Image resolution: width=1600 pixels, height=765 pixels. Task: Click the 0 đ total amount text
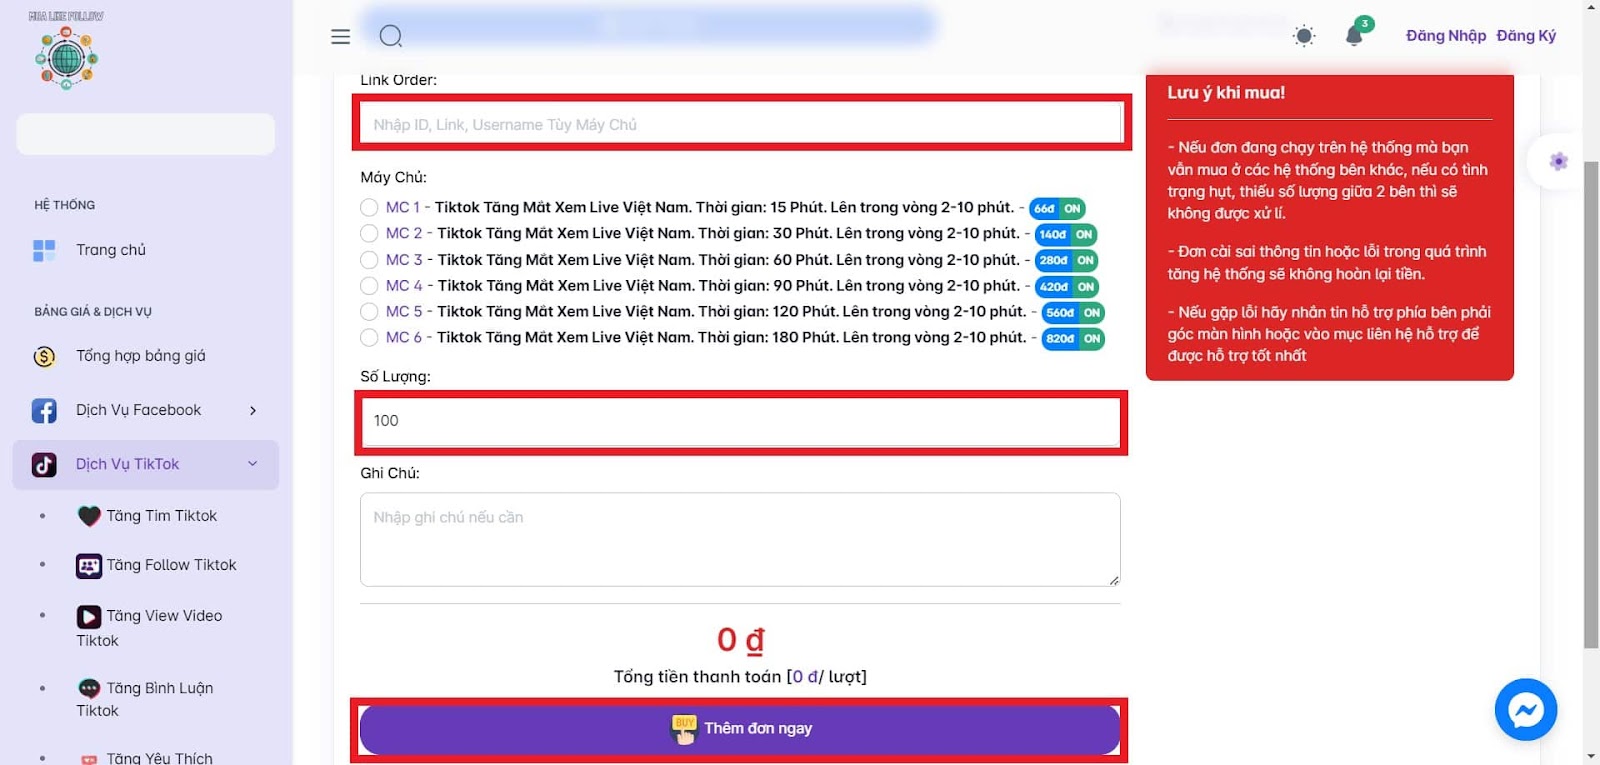(x=741, y=640)
